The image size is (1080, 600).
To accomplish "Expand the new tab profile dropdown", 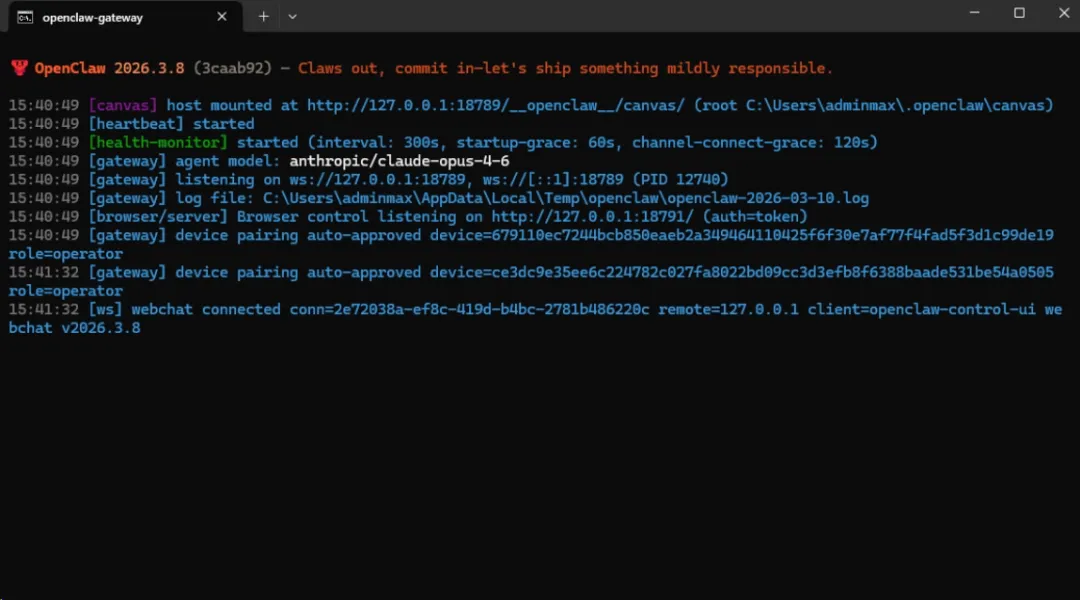I will (293, 17).
